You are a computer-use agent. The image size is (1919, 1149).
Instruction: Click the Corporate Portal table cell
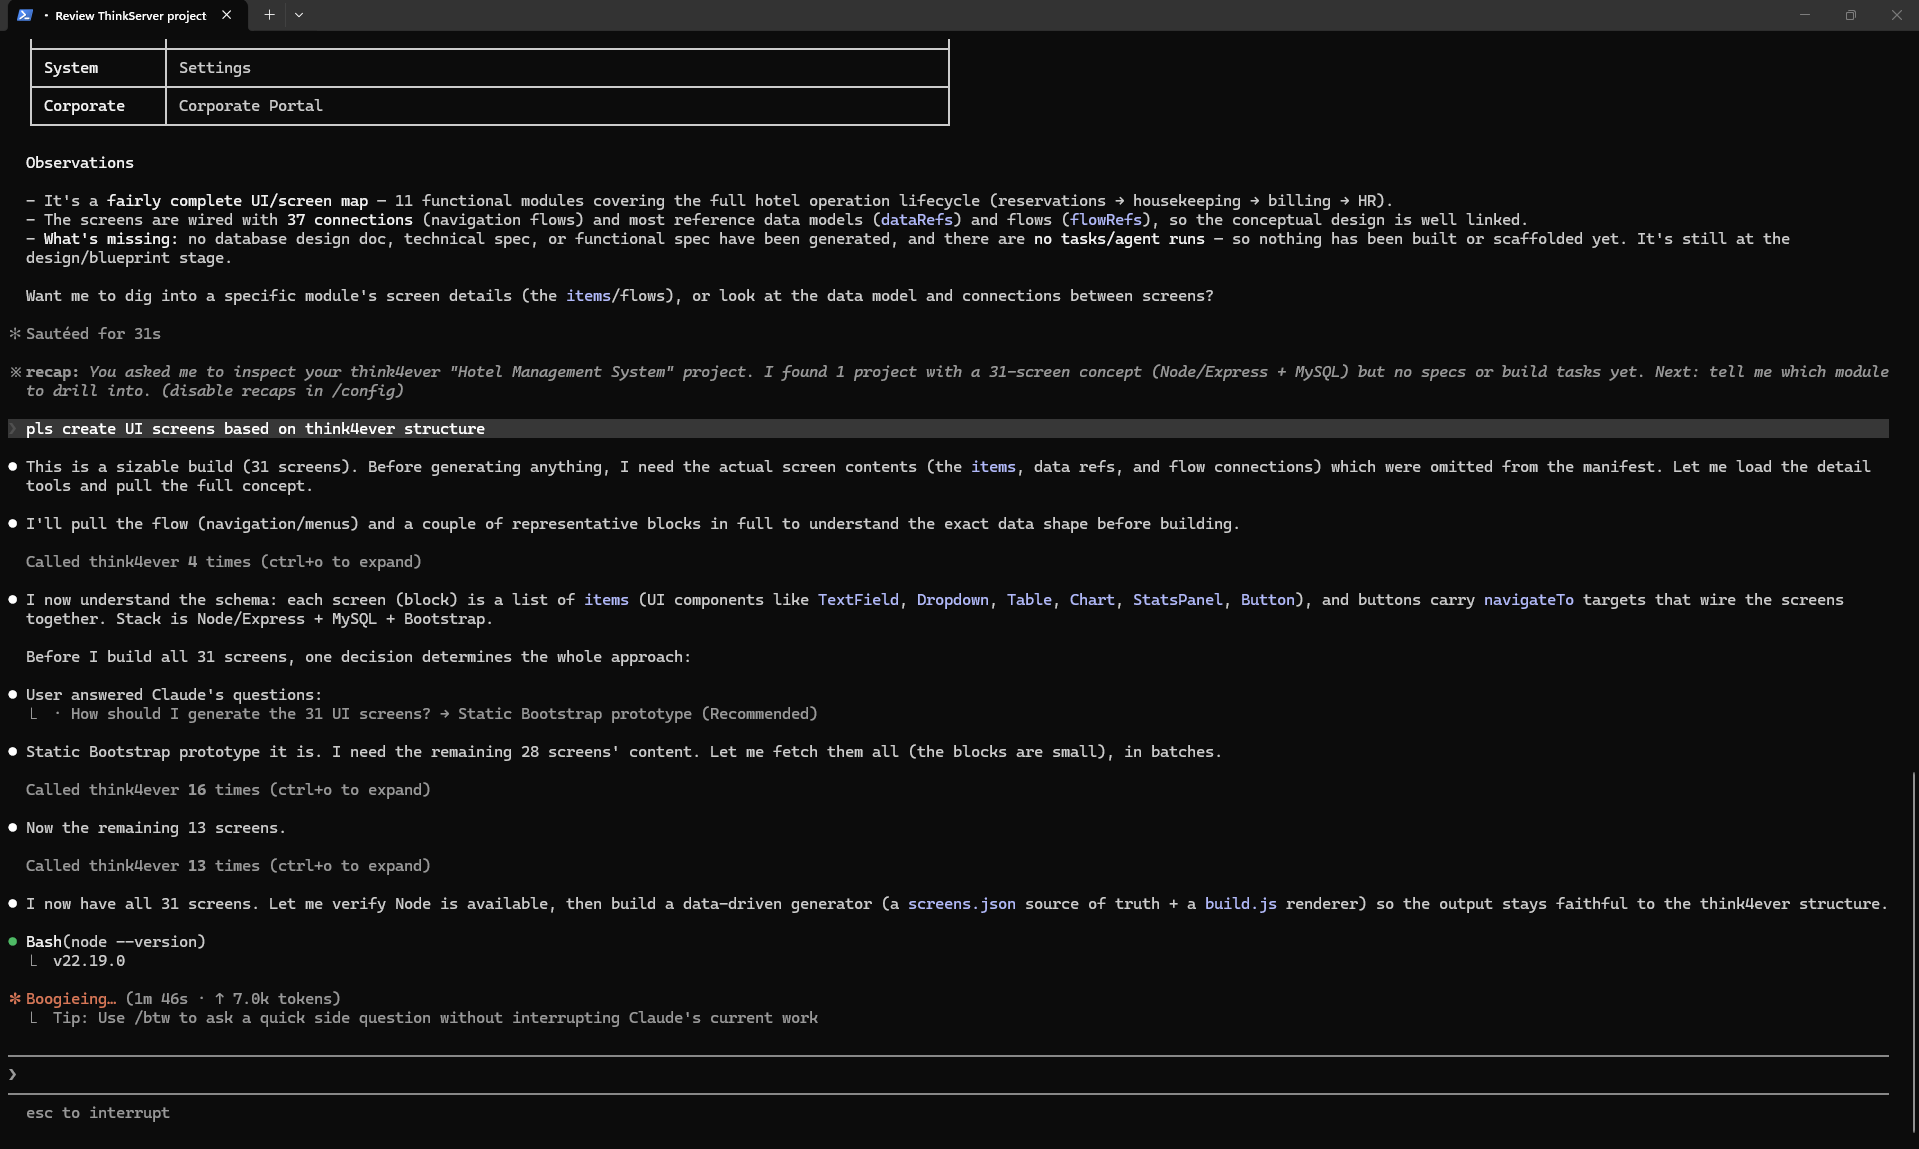pyautogui.click(x=557, y=106)
